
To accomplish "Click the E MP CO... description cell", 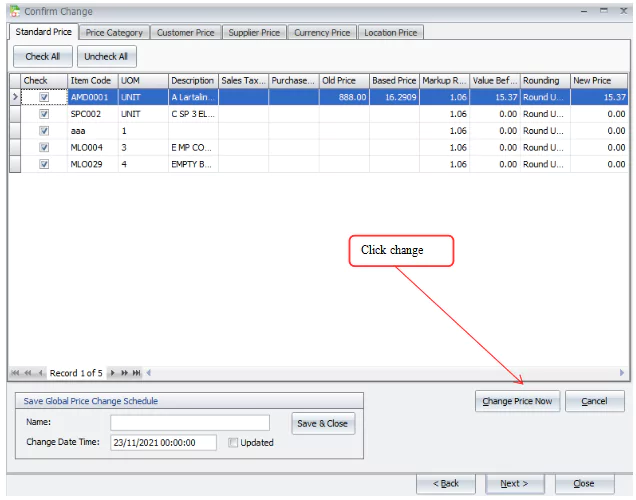I will tap(193, 147).
